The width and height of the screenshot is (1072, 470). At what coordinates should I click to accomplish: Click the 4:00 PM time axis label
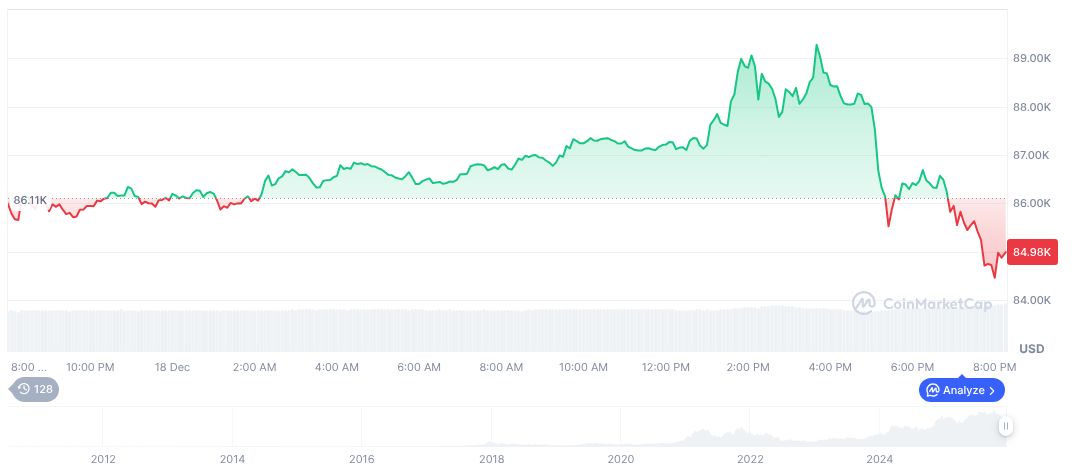pos(829,367)
